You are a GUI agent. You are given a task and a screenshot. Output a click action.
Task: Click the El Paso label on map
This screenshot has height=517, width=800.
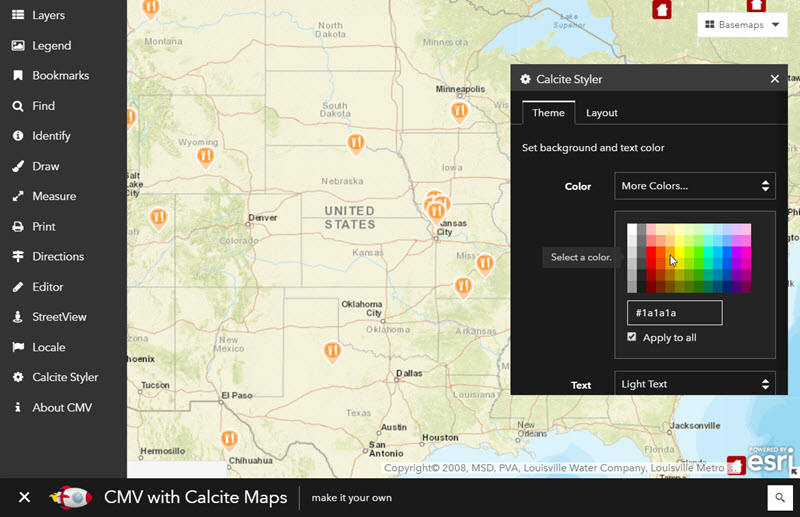click(x=237, y=395)
